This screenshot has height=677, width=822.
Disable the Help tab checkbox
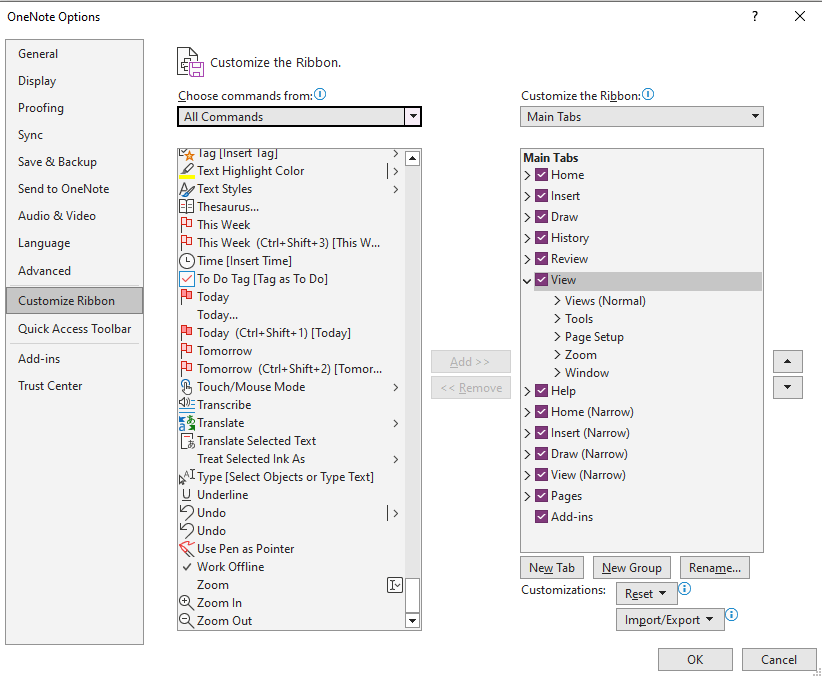tap(539, 390)
